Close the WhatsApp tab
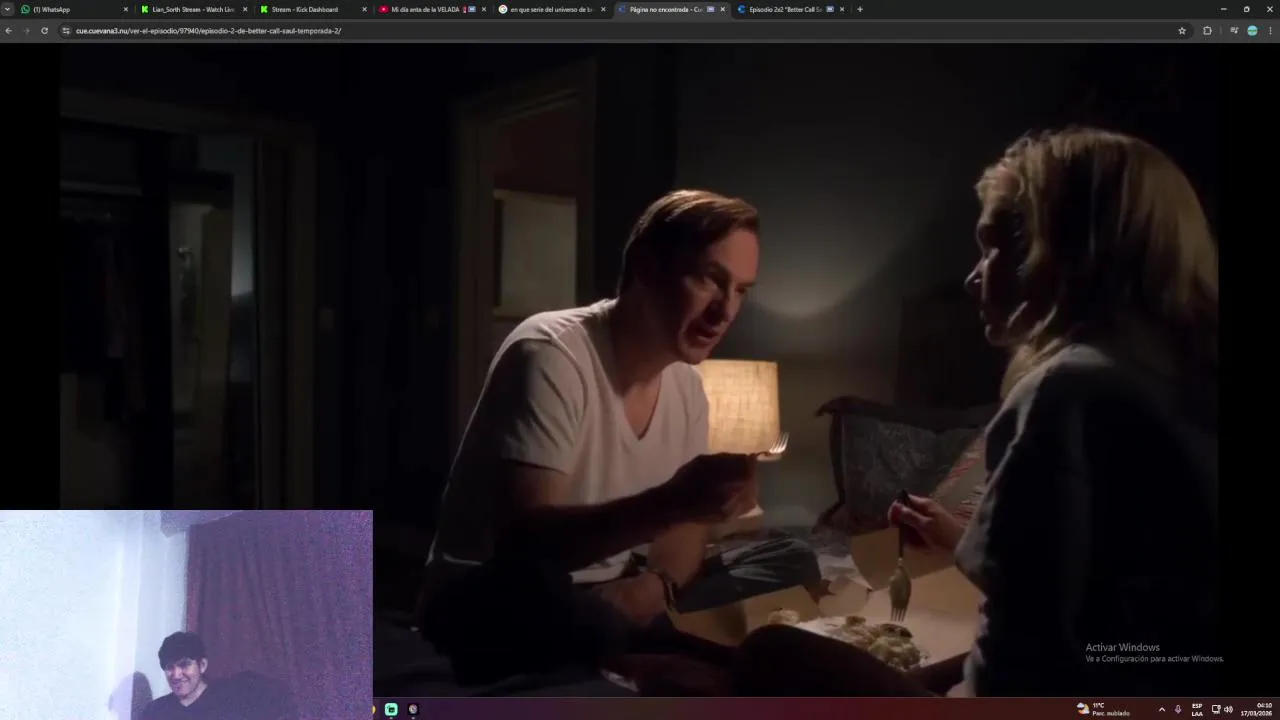The image size is (1280, 720). pyautogui.click(x=125, y=9)
